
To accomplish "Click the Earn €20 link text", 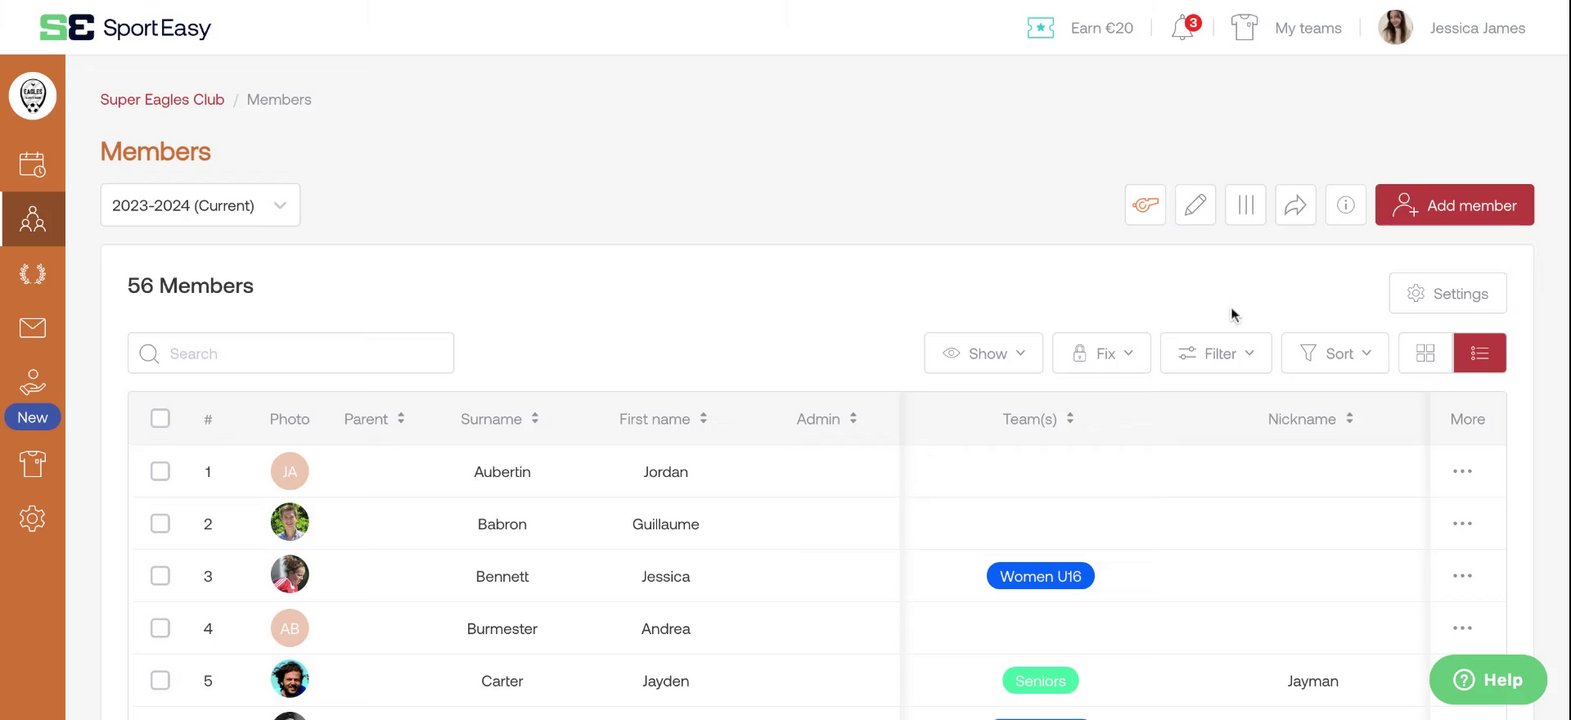I will [1102, 28].
